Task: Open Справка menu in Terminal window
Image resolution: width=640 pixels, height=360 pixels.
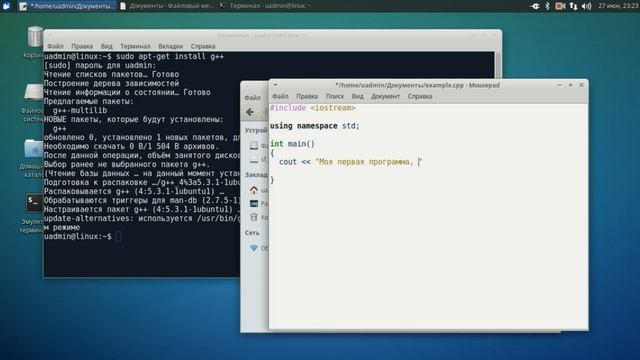Action: pyautogui.click(x=203, y=46)
